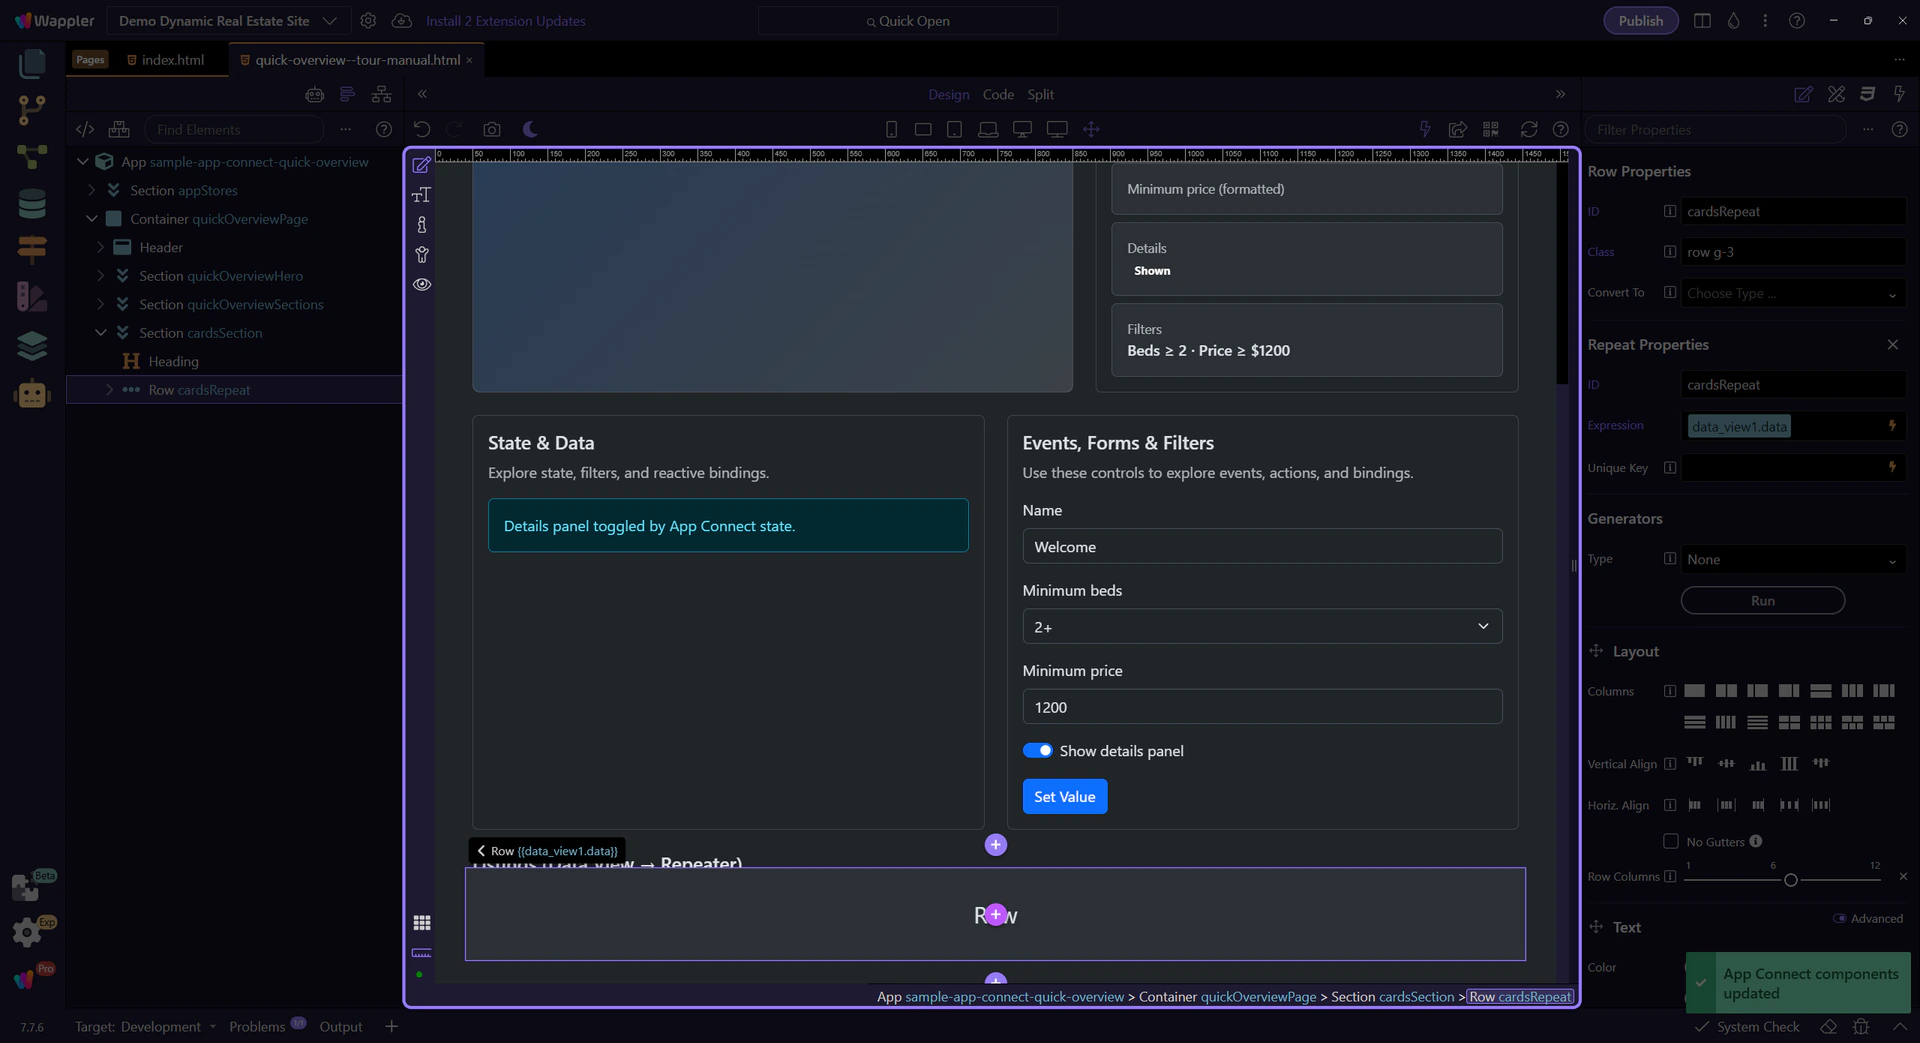Click the dynamic data lightning icon for Expression
Screen dimensions: 1920x1043
pos(1892,426)
